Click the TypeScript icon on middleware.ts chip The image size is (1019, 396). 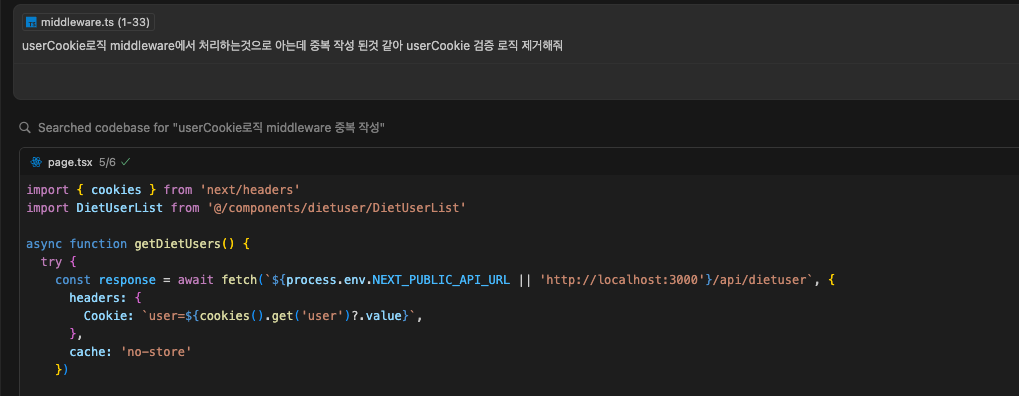click(31, 23)
